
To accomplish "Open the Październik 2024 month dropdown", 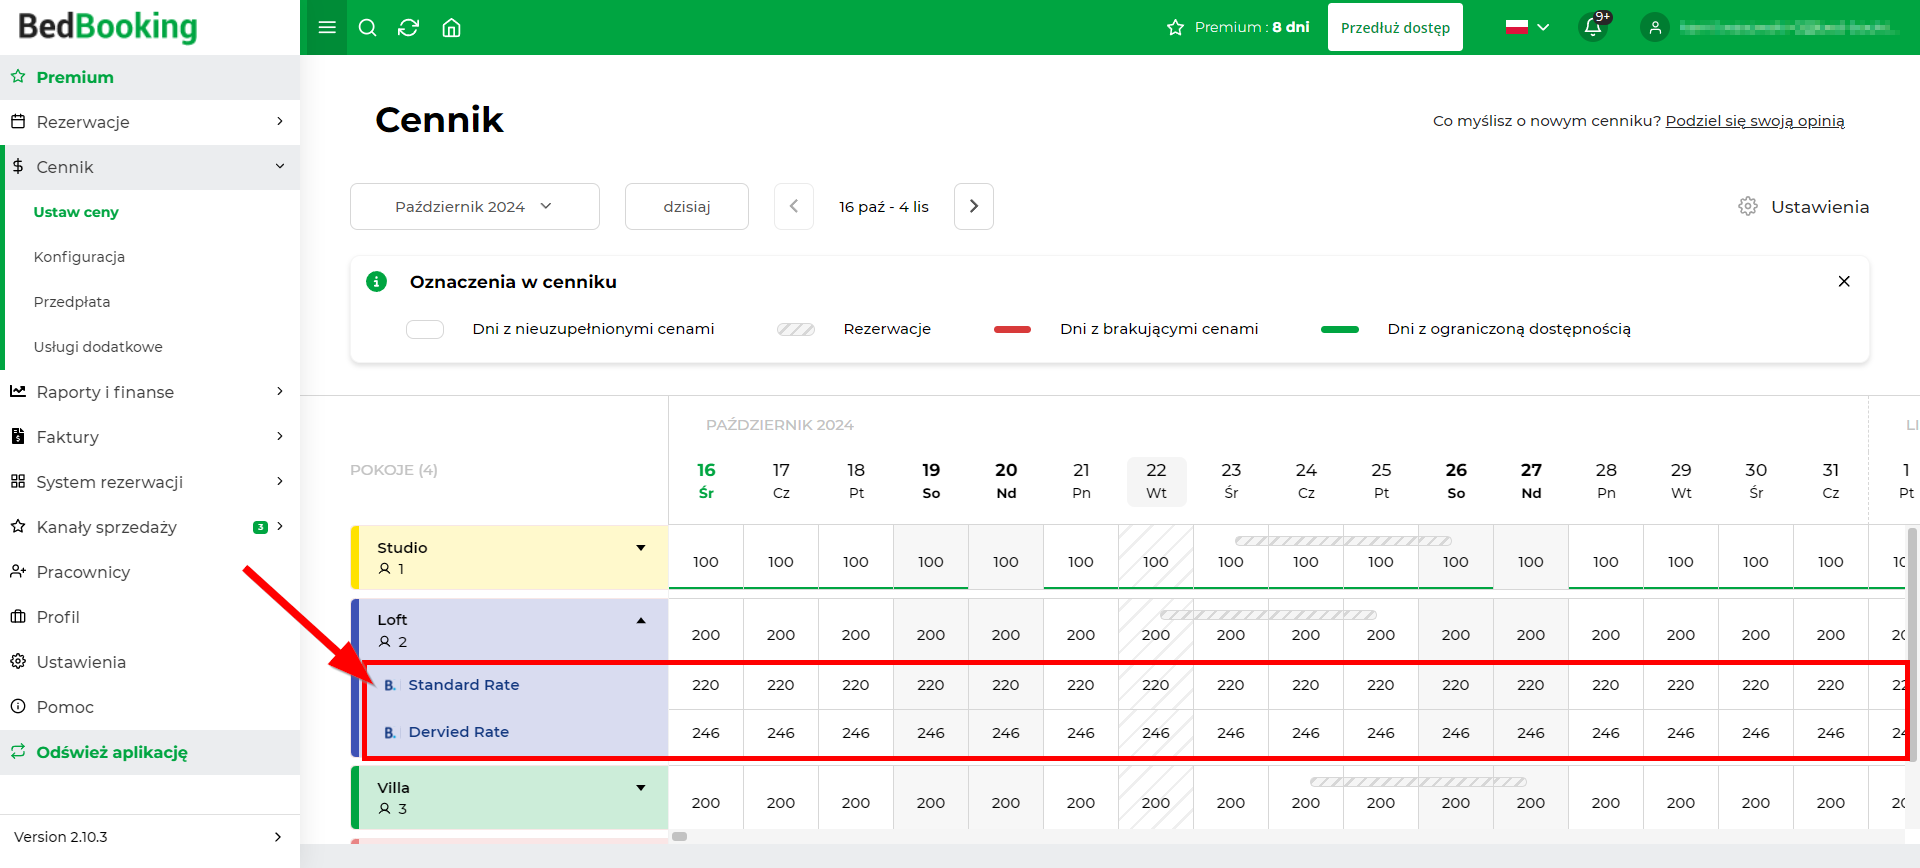I will tap(475, 206).
